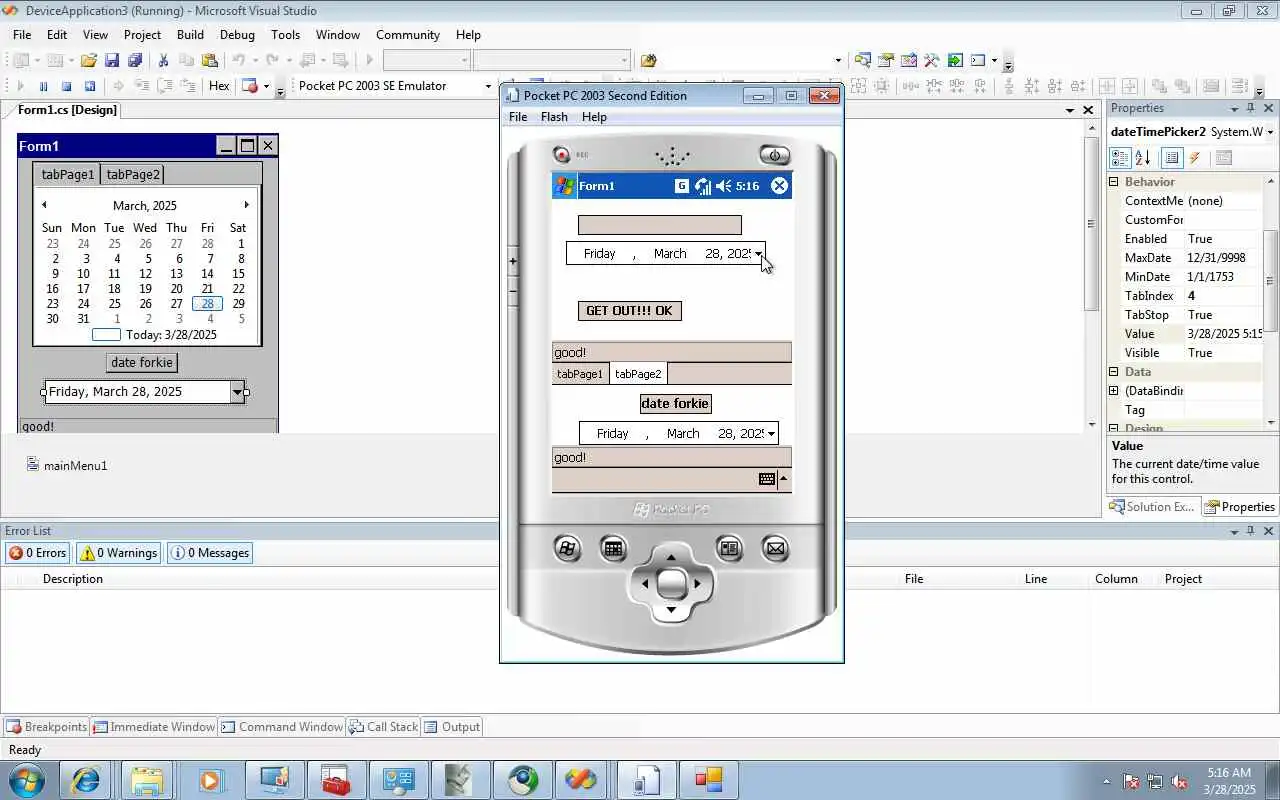
Task: Click the emulator messaging envelope hardware button
Action: (775, 548)
